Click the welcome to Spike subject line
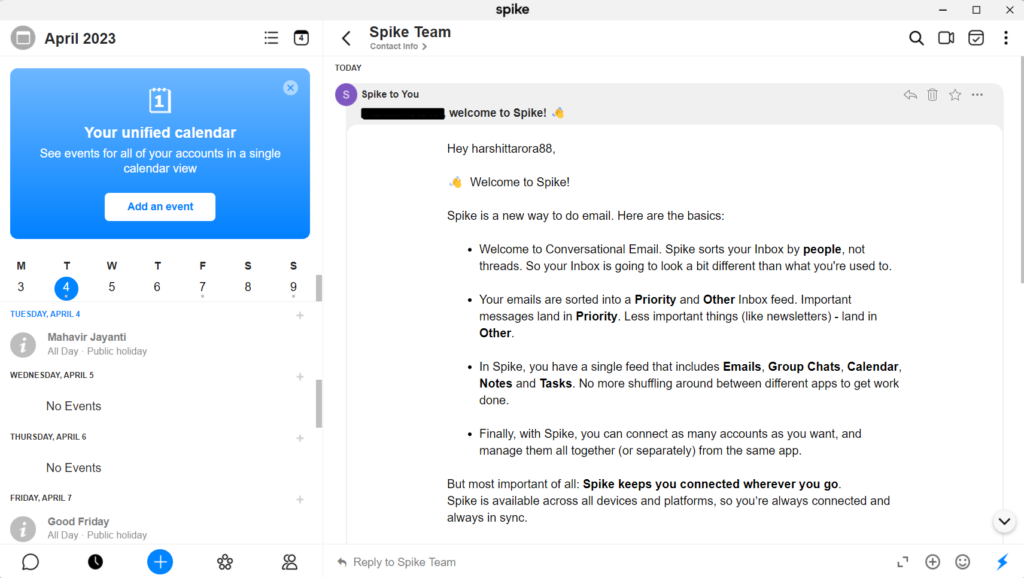Viewport: 1024px width, 578px height. coord(462,113)
